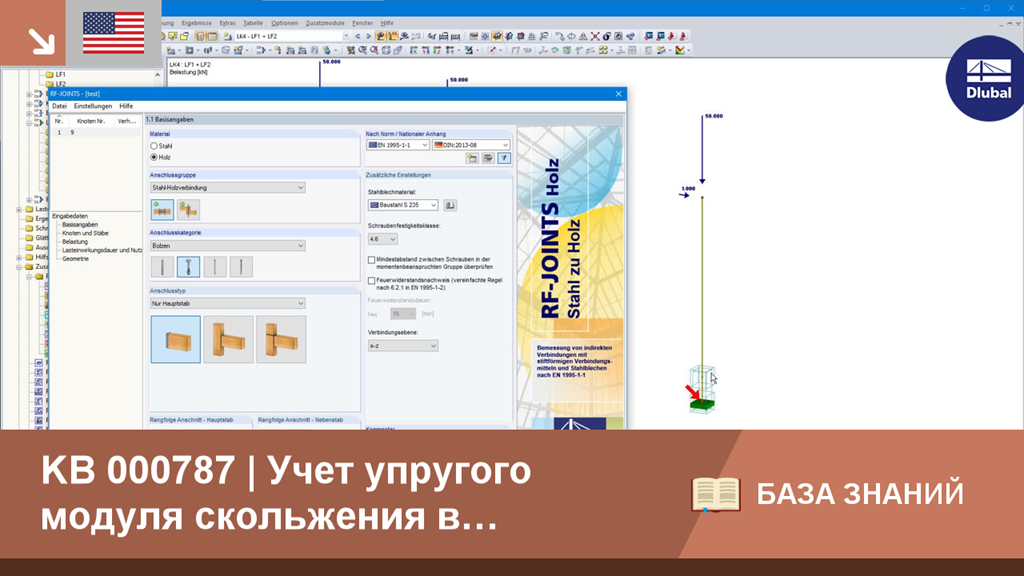Open the Schraubenfestigkeitsklasse 4.6 dropdown
Viewport: 1024px width, 576px height.
pyautogui.click(x=382, y=240)
